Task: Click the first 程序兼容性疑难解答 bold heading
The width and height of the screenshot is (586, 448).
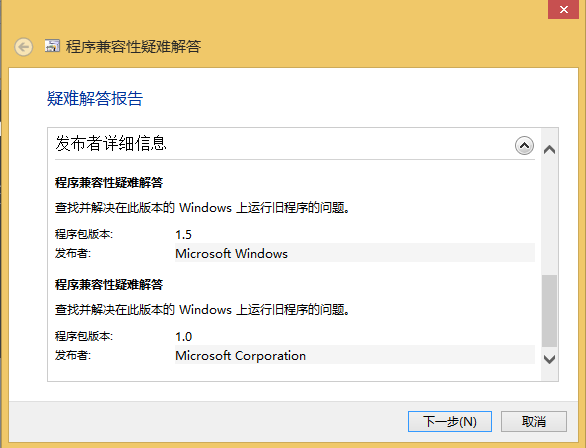Action: pyautogui.click(x=109, y=183)
